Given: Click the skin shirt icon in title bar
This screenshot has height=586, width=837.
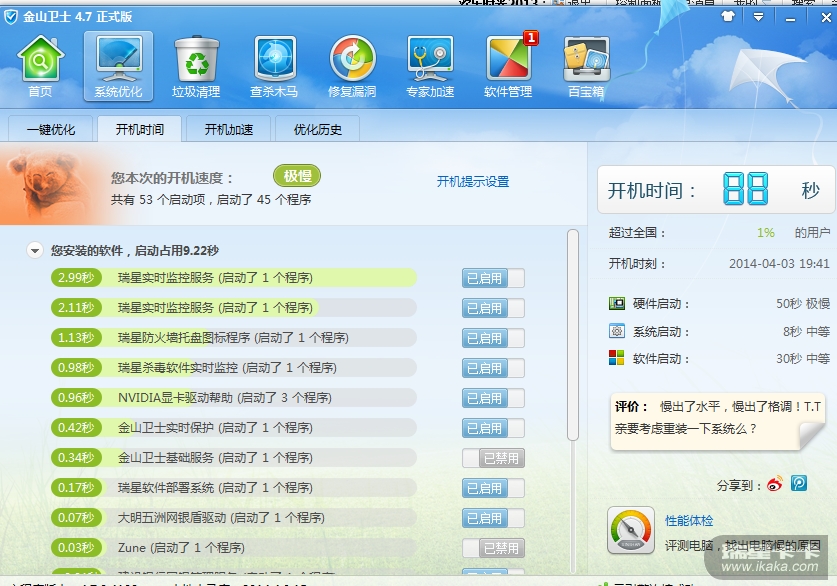Looking at the screenshot, I should coord(728,17).
